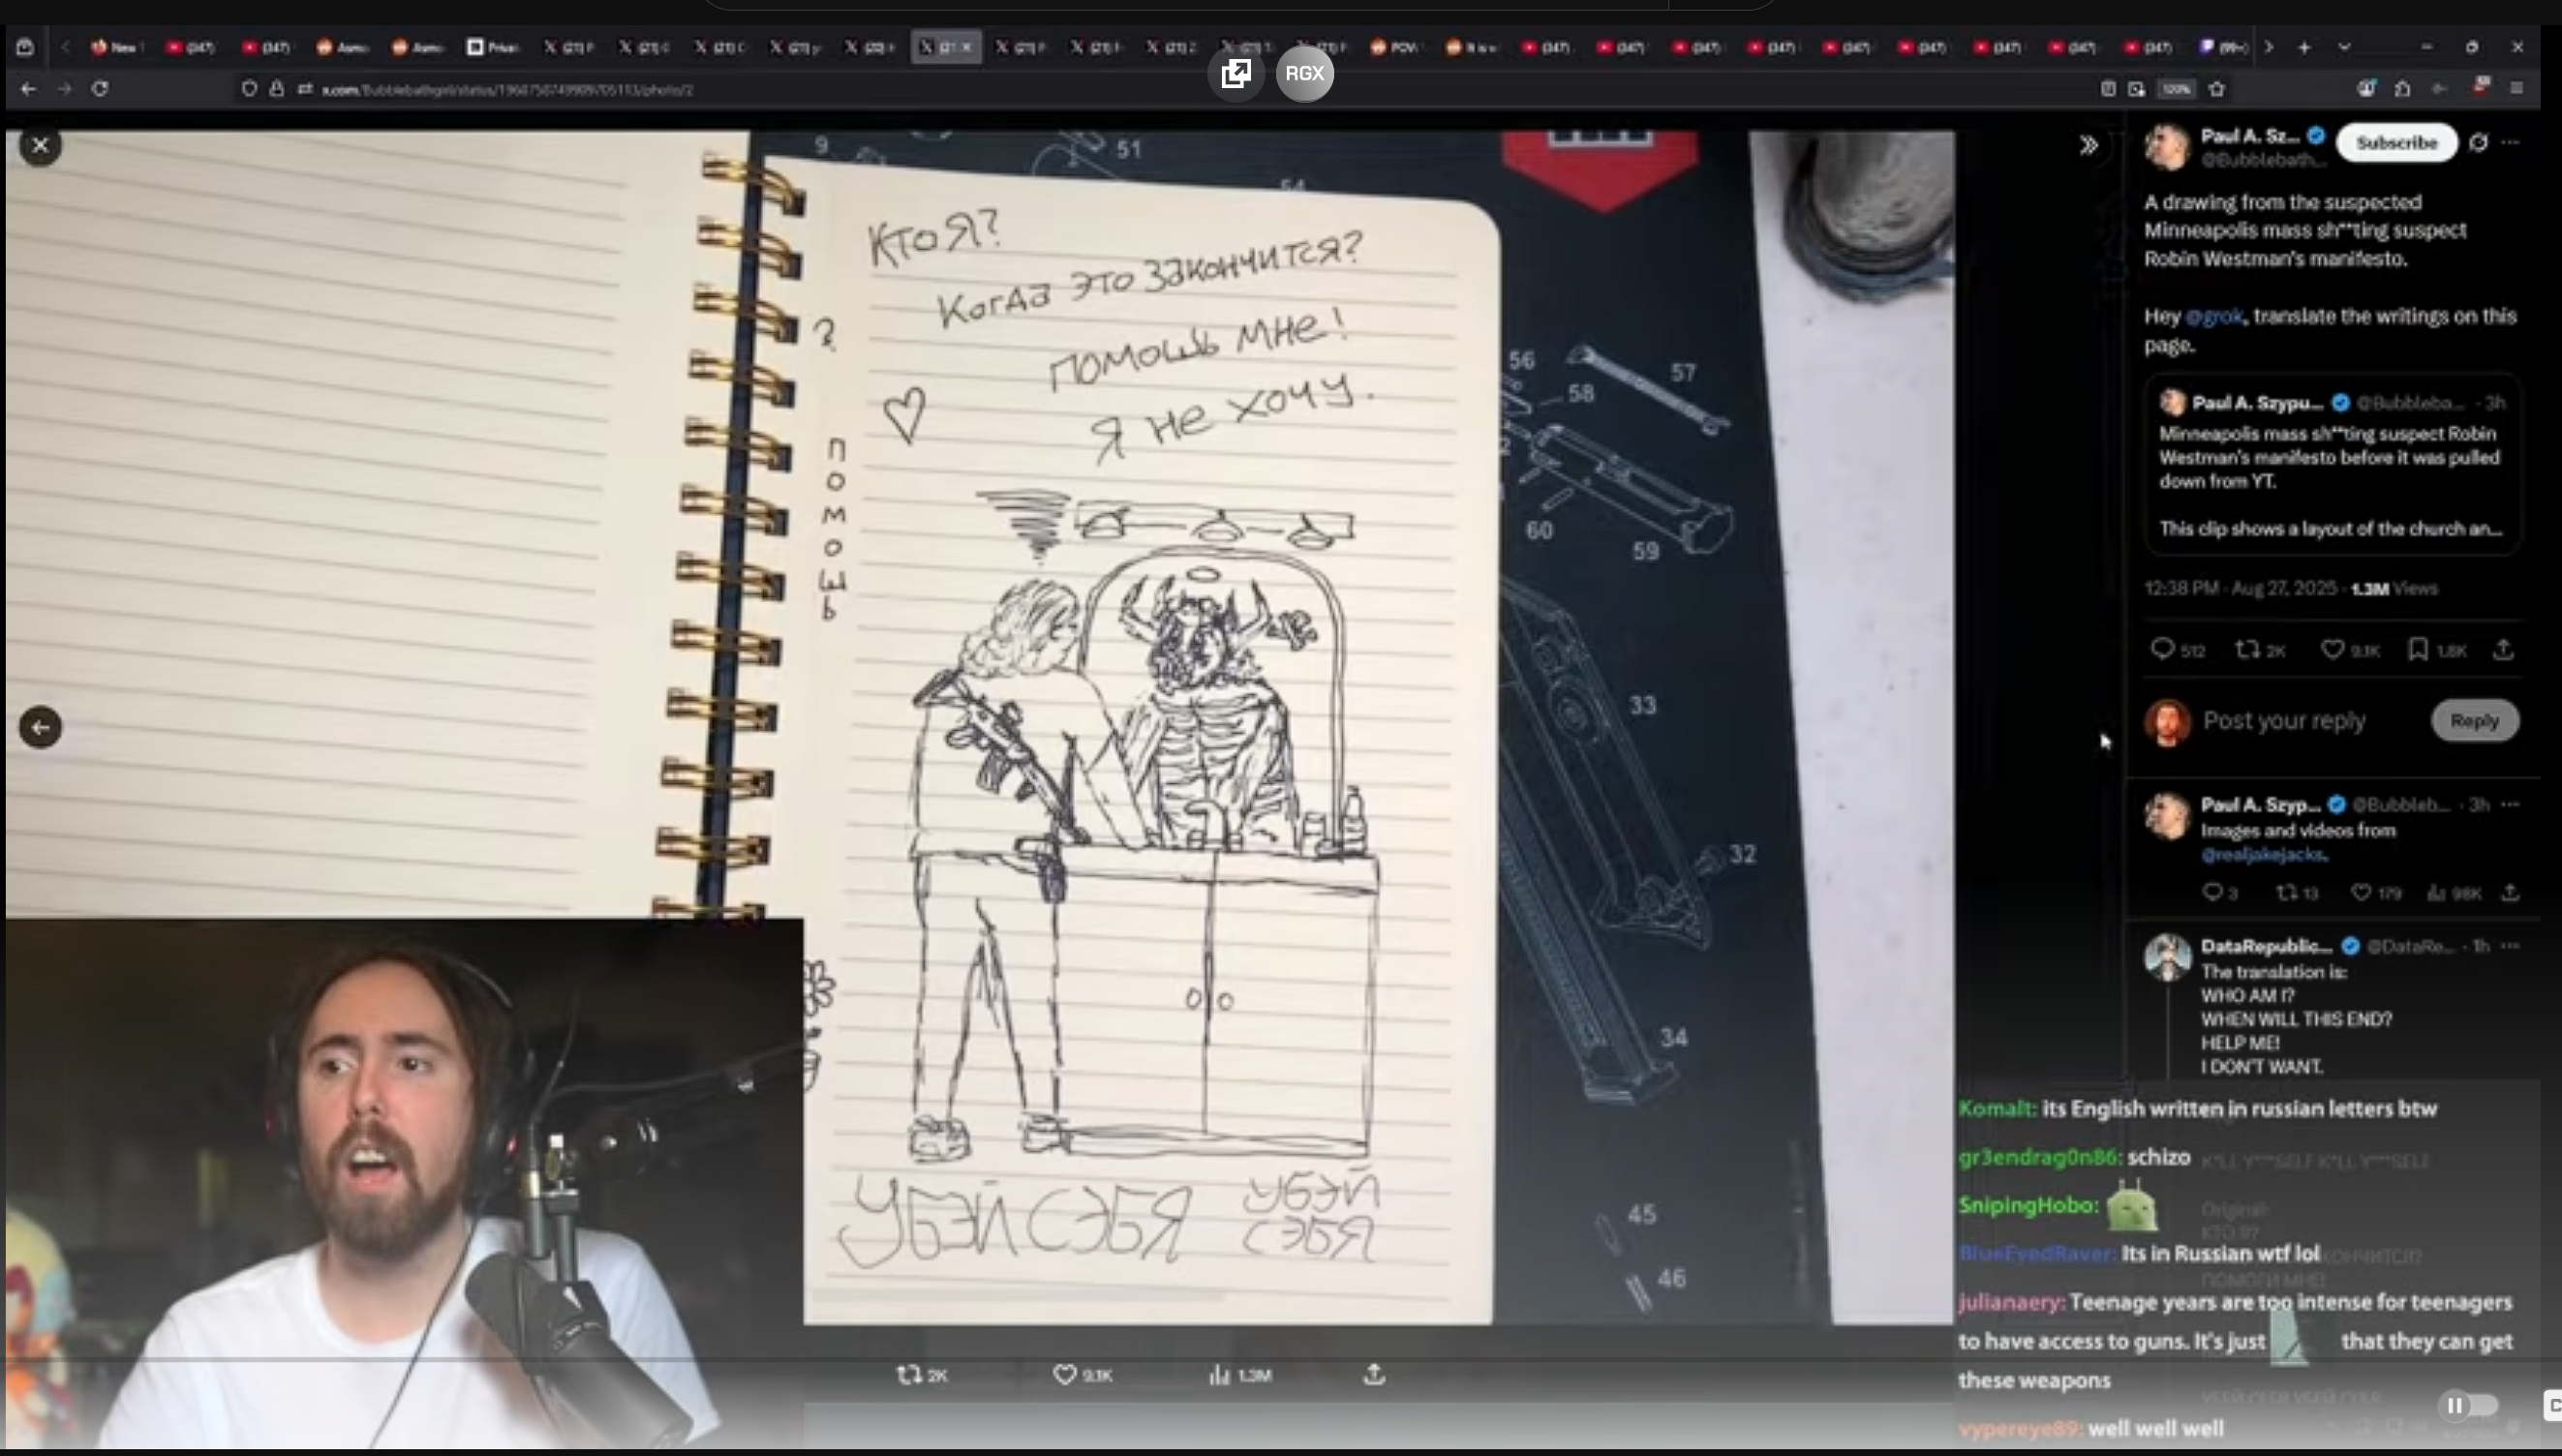Open a new browser tab with the plus

click(2304, 47)
